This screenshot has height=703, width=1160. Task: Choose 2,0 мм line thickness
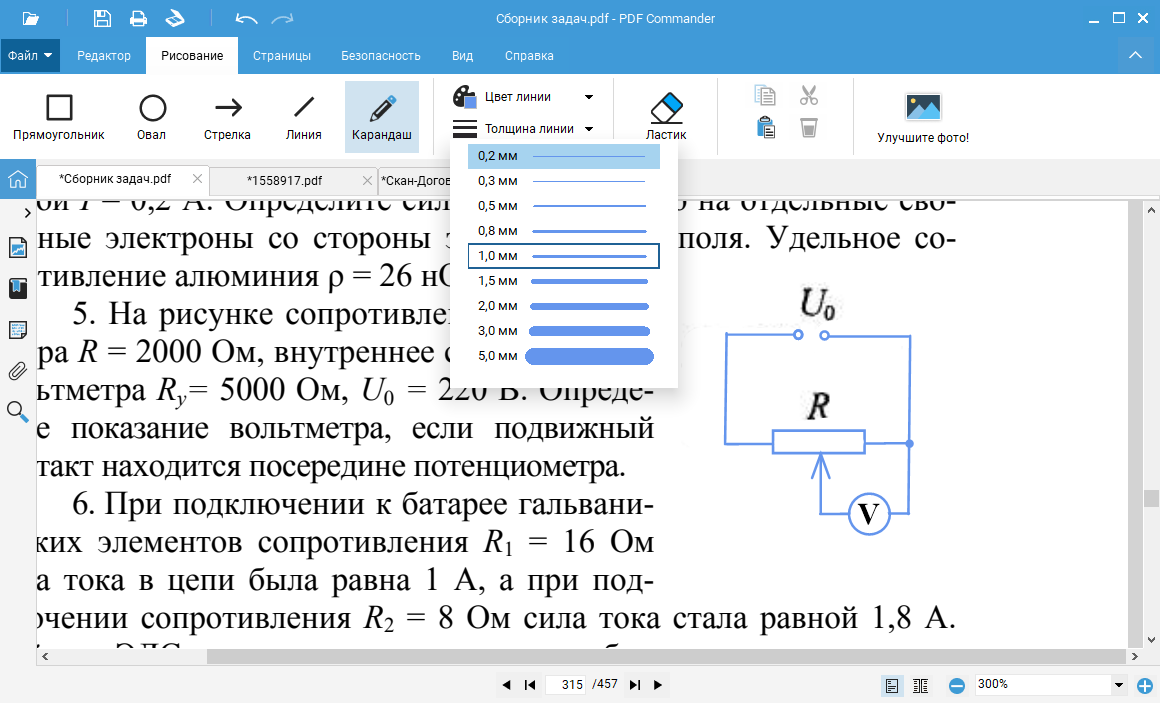point(564,306)
